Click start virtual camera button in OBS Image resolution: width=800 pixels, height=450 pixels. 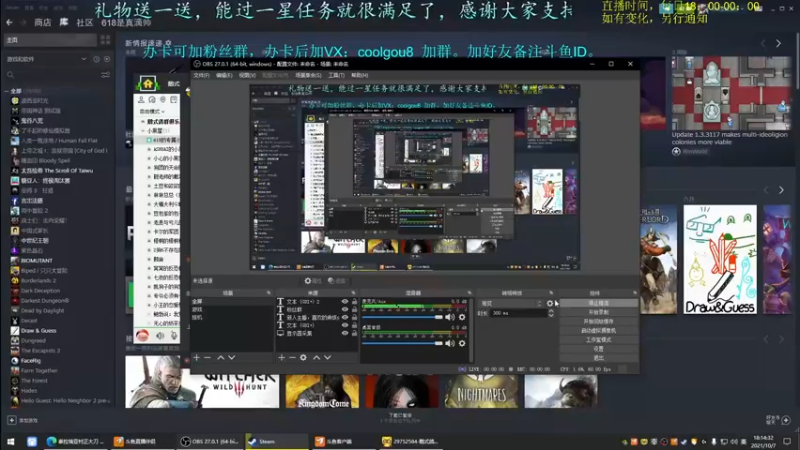598,331
